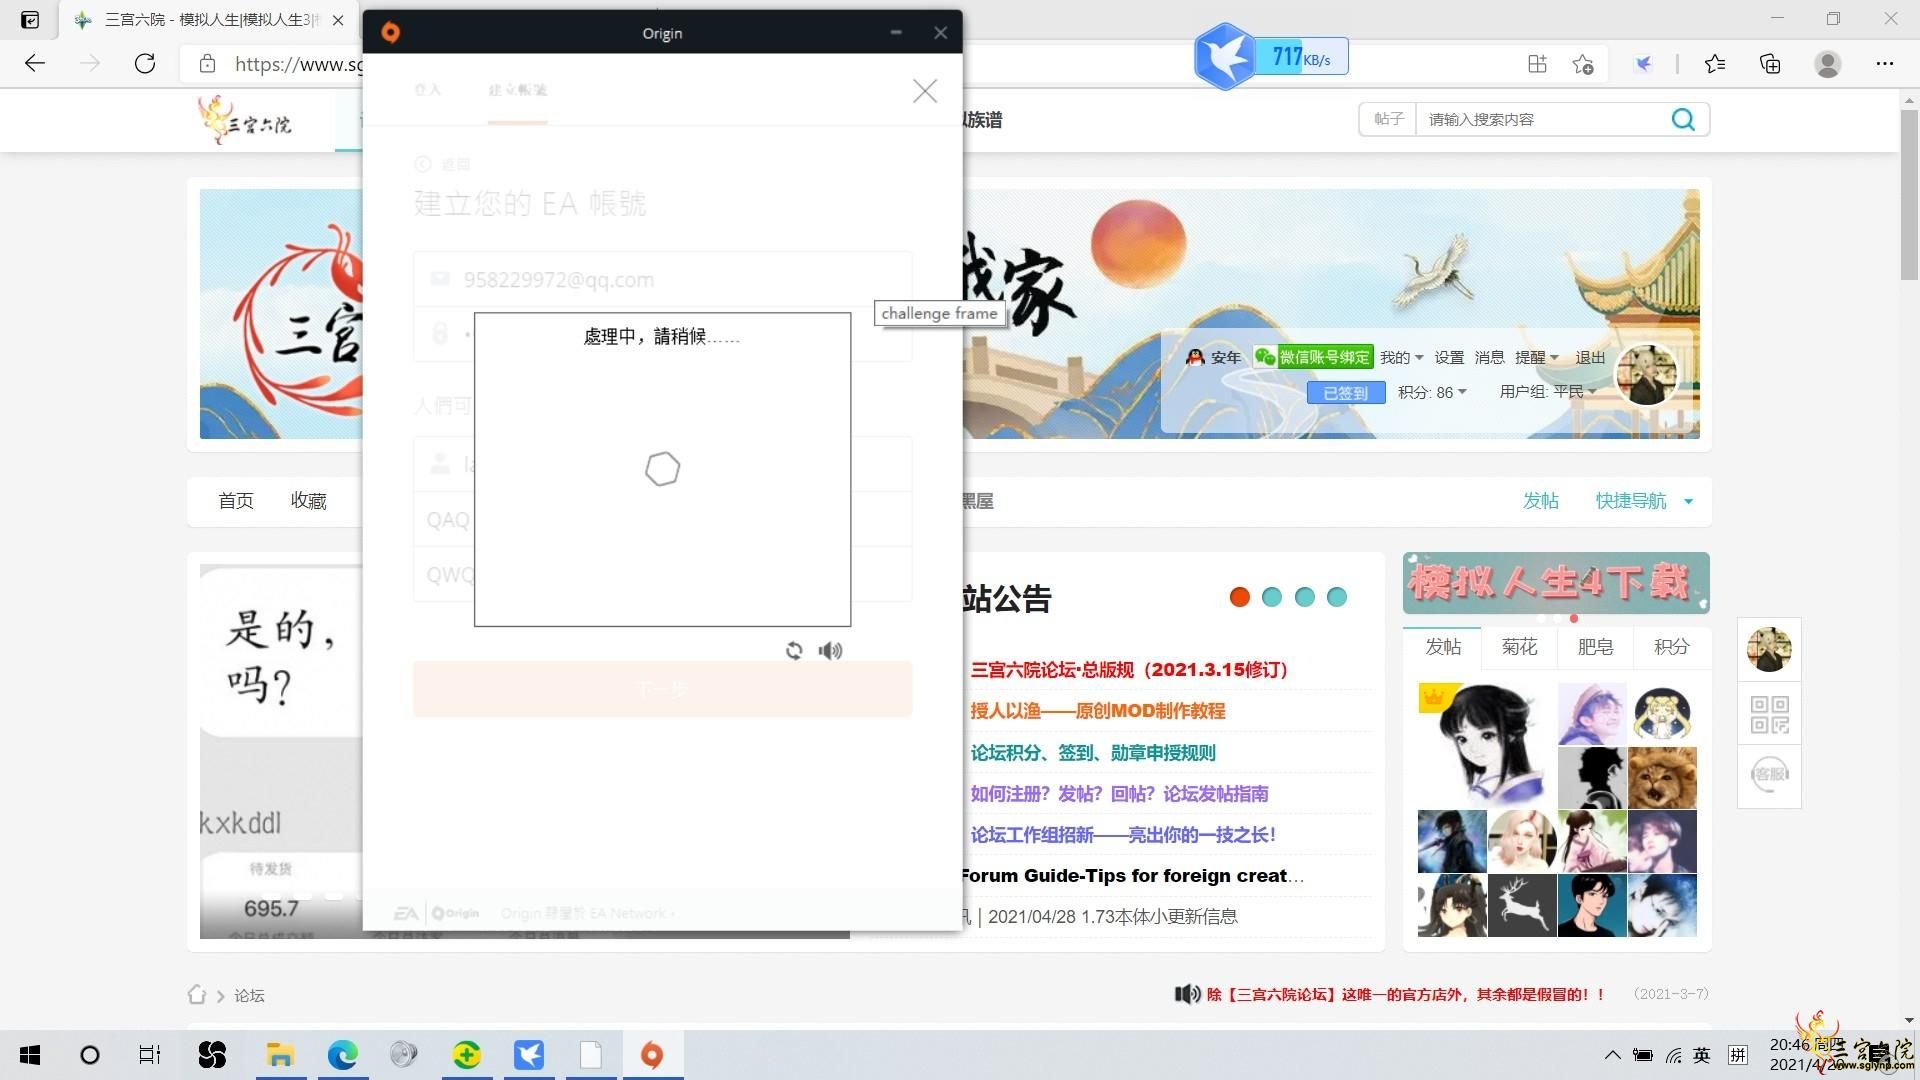Select the 发帖 ranking tab
The image size is (1920, 1080).
pos(1443,647)
